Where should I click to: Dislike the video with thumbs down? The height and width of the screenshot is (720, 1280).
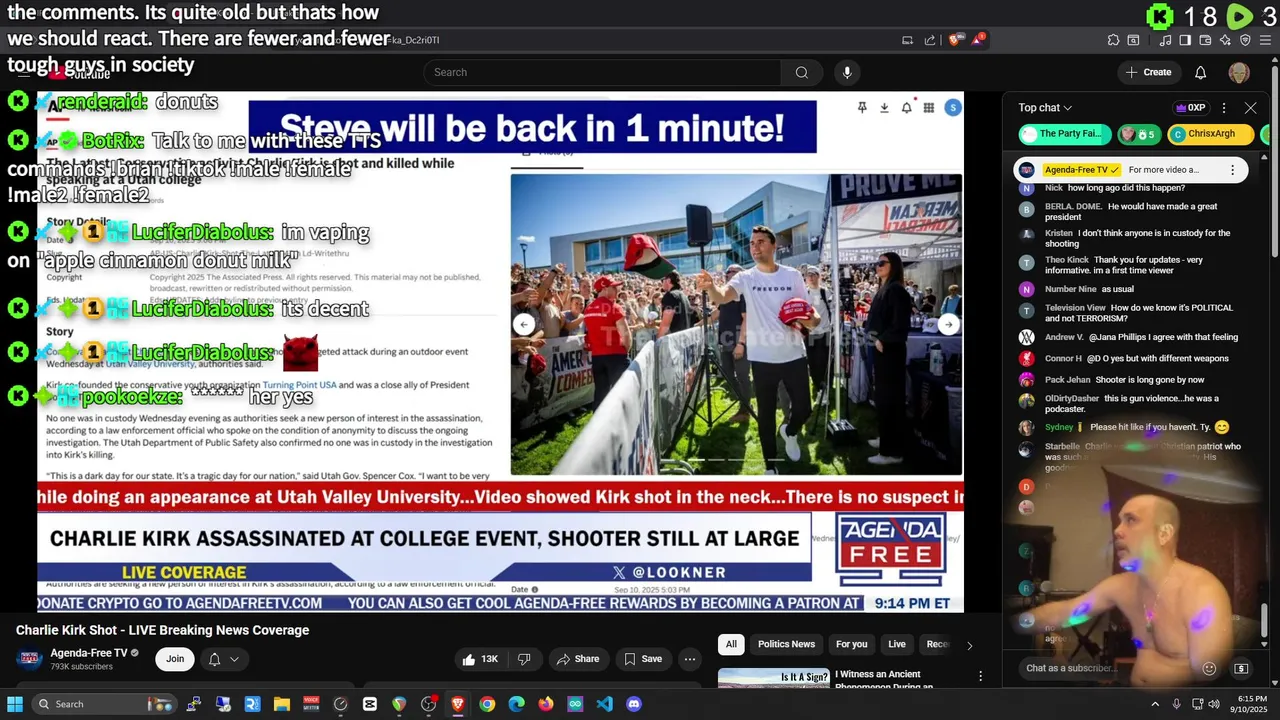pos(524,659)
